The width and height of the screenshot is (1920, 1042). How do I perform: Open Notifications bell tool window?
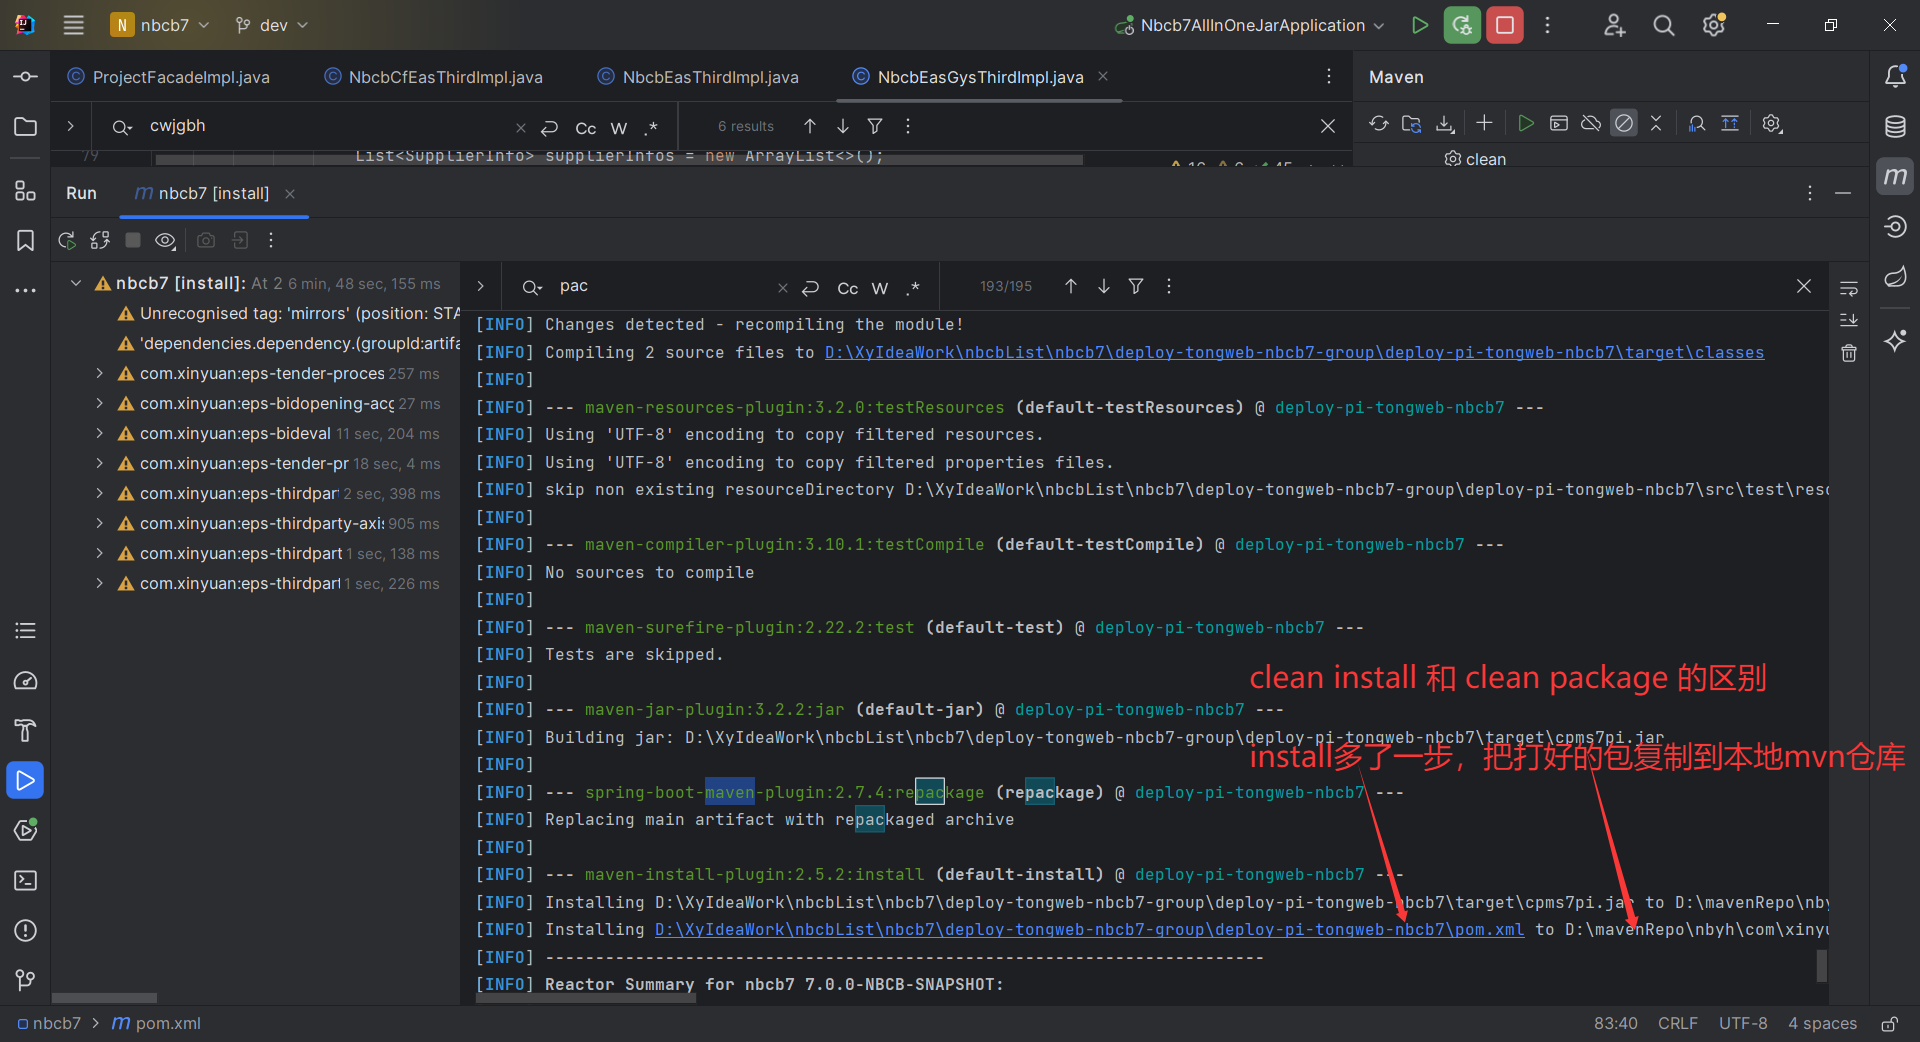coord(1895,76)
